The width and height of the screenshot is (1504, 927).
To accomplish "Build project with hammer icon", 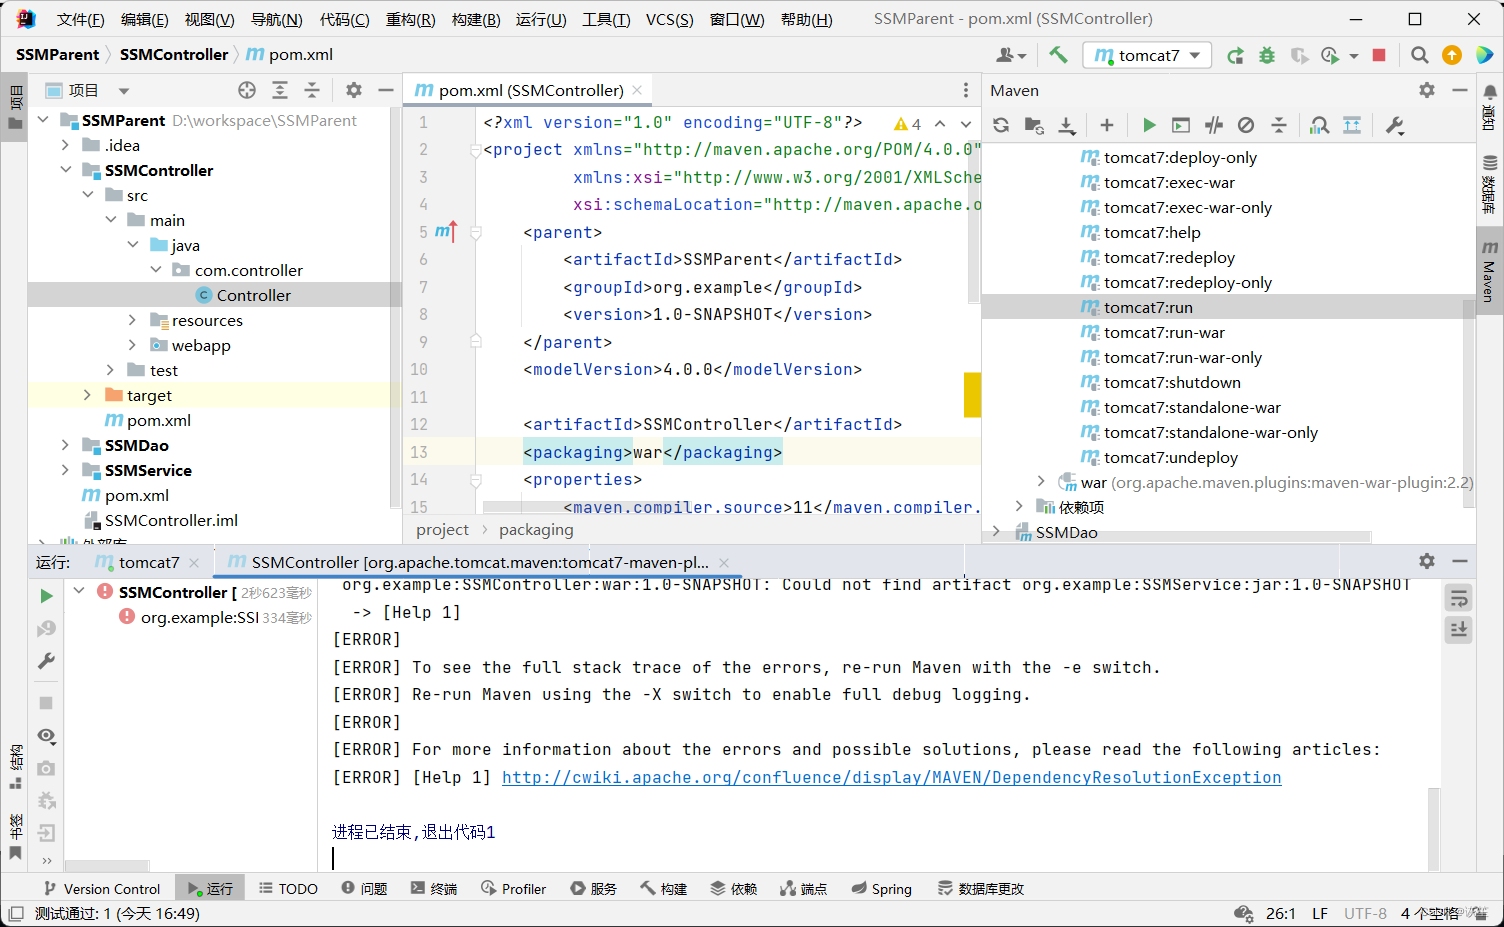I will pos(1058,55).
